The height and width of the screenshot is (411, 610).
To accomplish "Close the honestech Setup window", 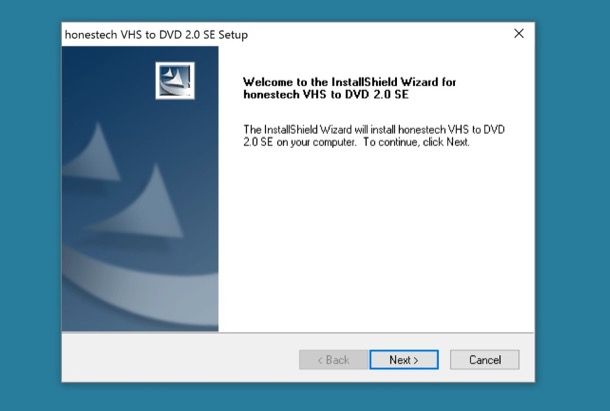I will pyautogui.click(x=519, y=34).
